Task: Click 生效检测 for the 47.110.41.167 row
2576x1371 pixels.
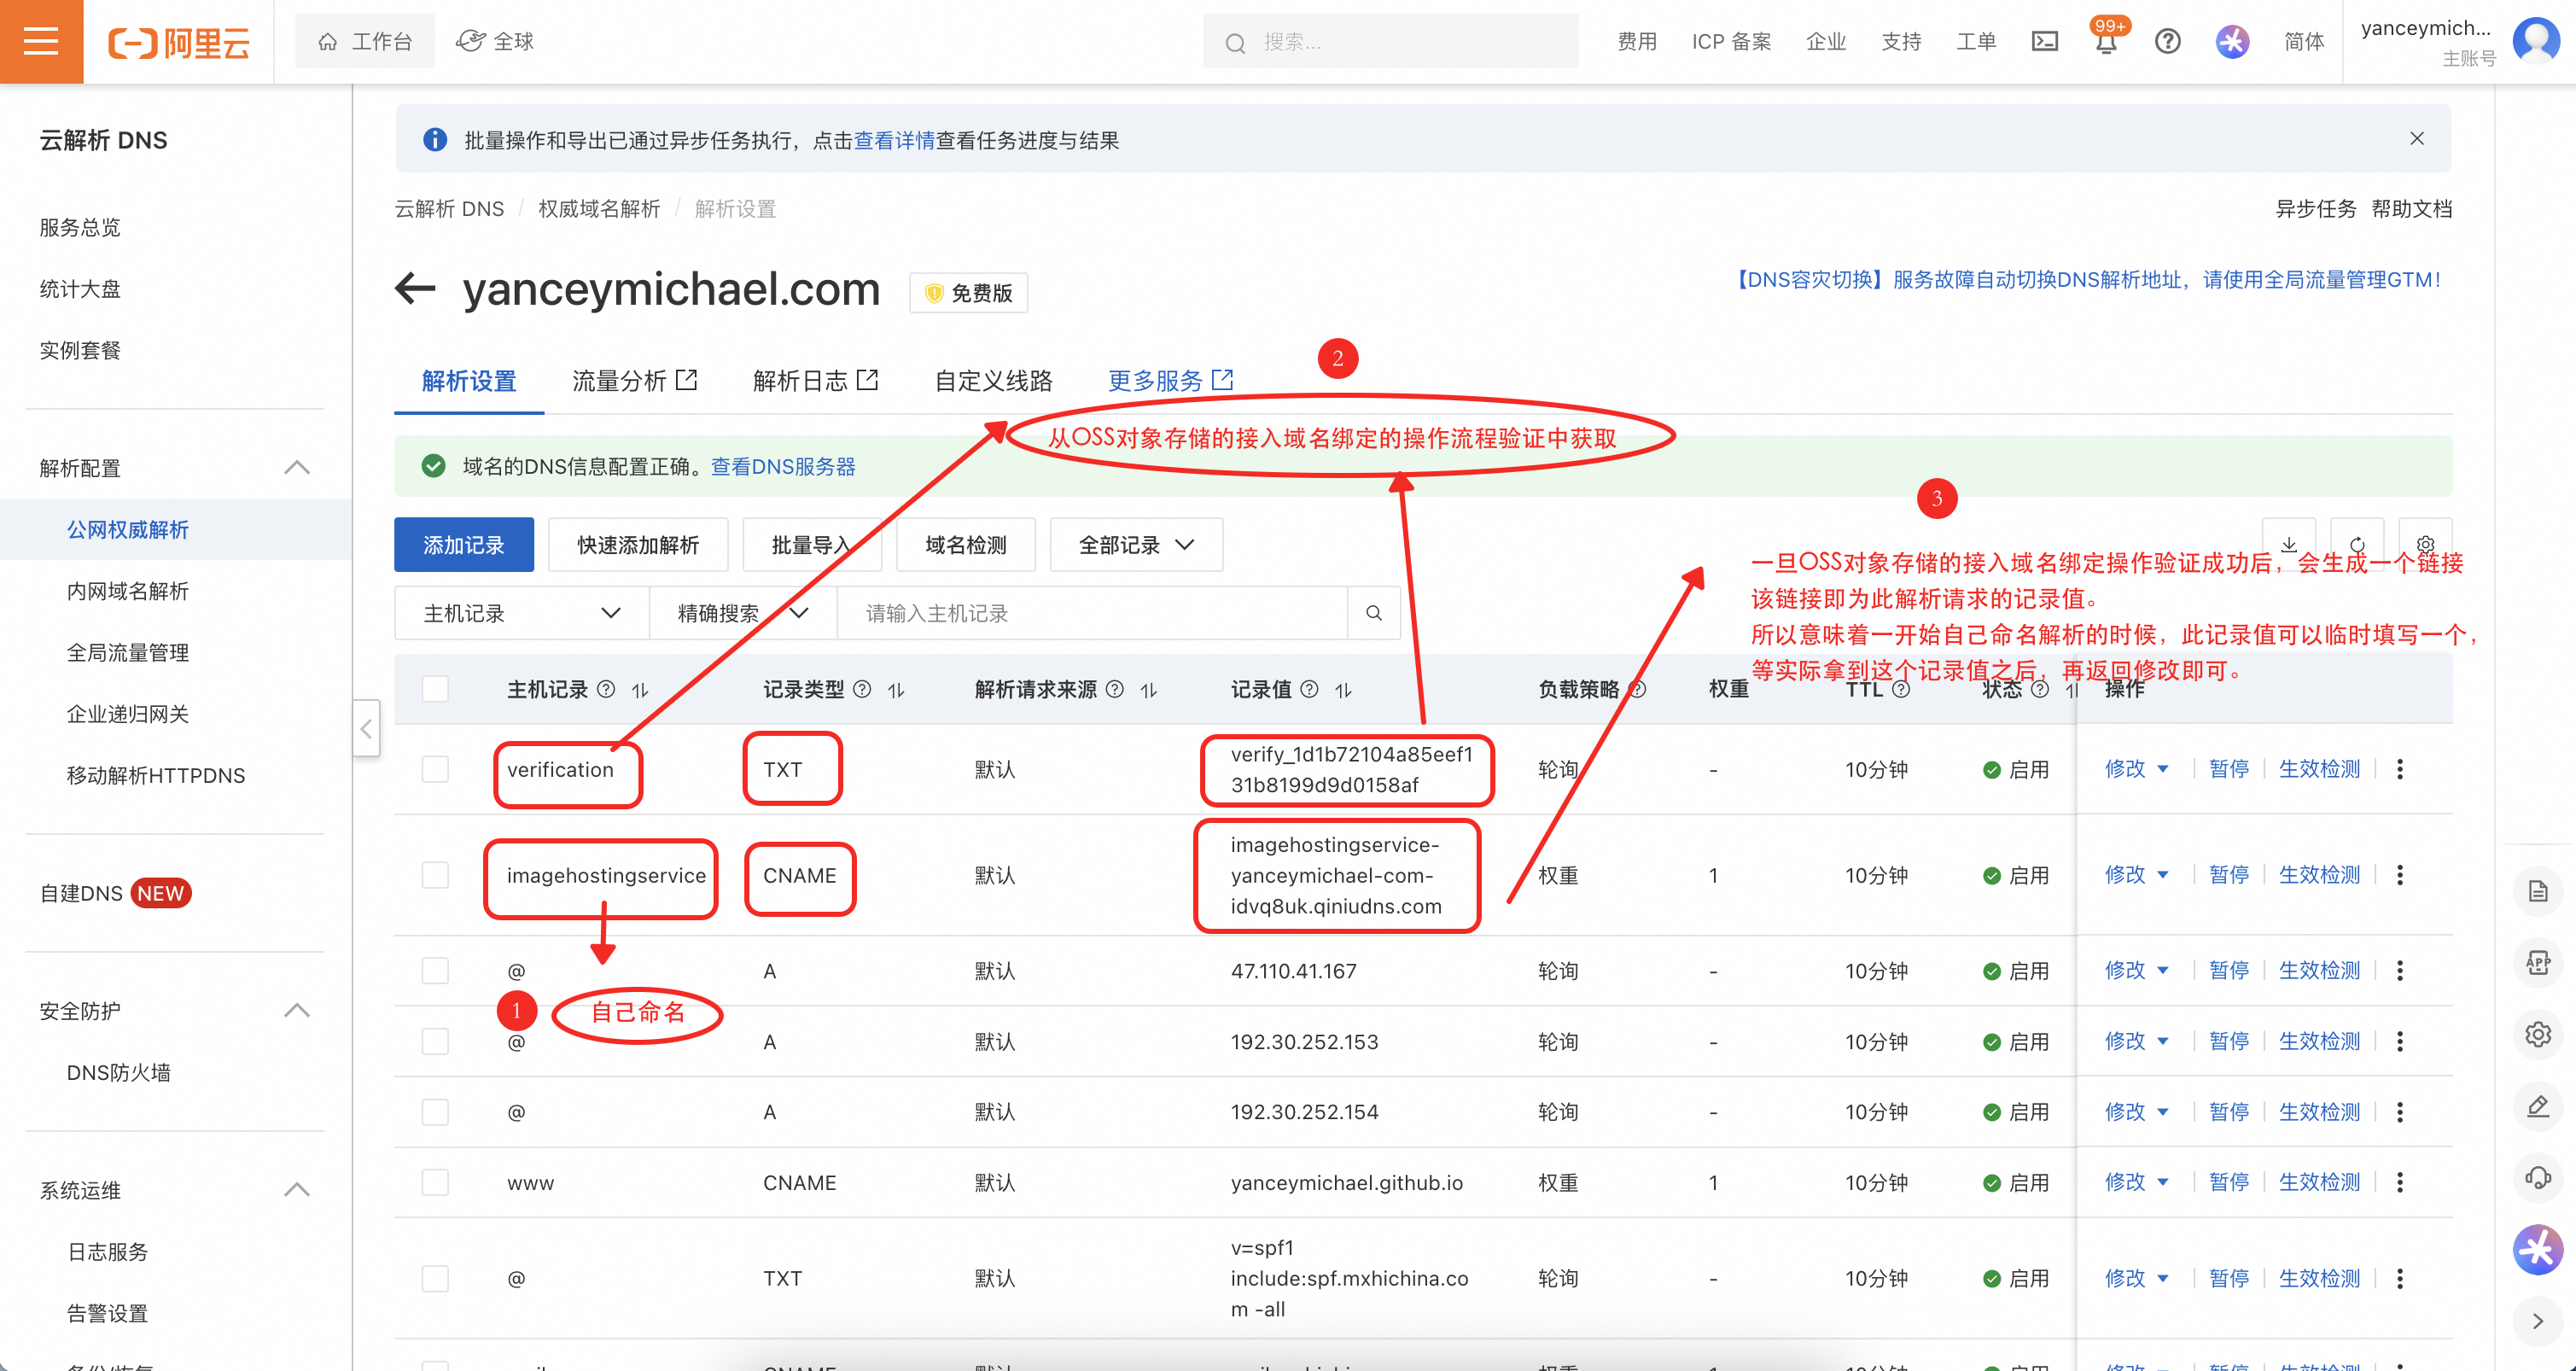Action: (2319, 971)
